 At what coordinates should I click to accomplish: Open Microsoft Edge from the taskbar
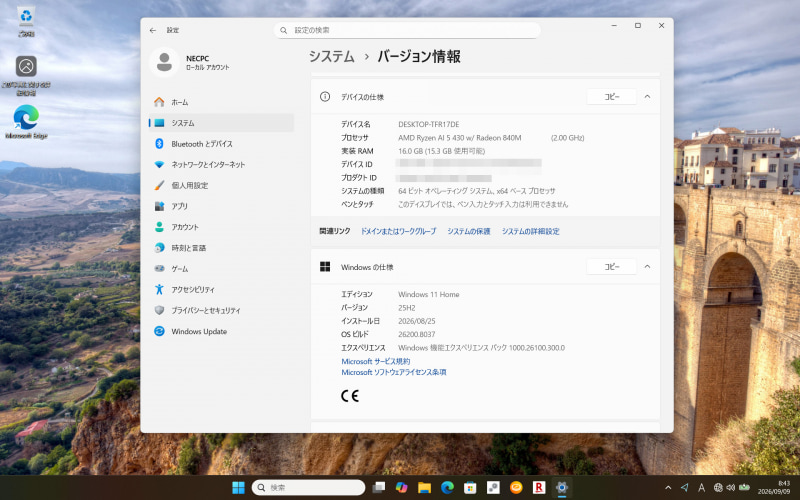pos(447,488)
